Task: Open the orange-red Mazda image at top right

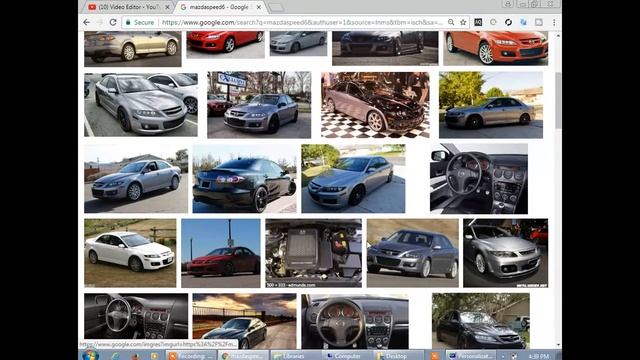Action: point(496,48)
